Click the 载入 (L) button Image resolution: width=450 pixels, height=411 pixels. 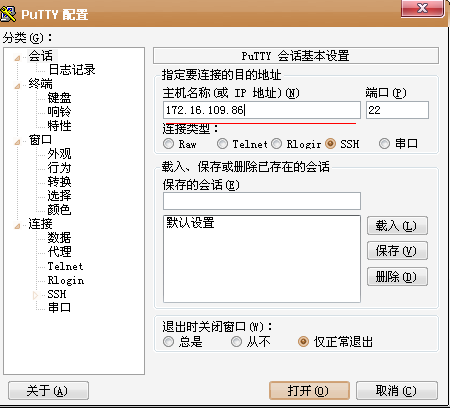click(397, 226)
